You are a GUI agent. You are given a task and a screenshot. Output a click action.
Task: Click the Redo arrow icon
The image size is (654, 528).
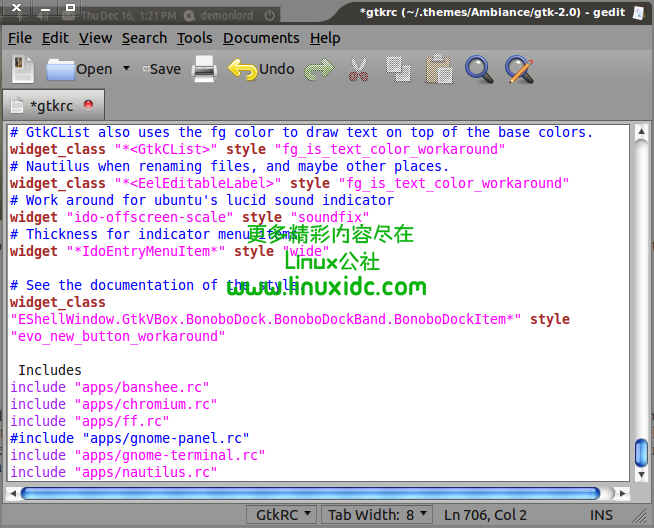[x=319, y=69]
